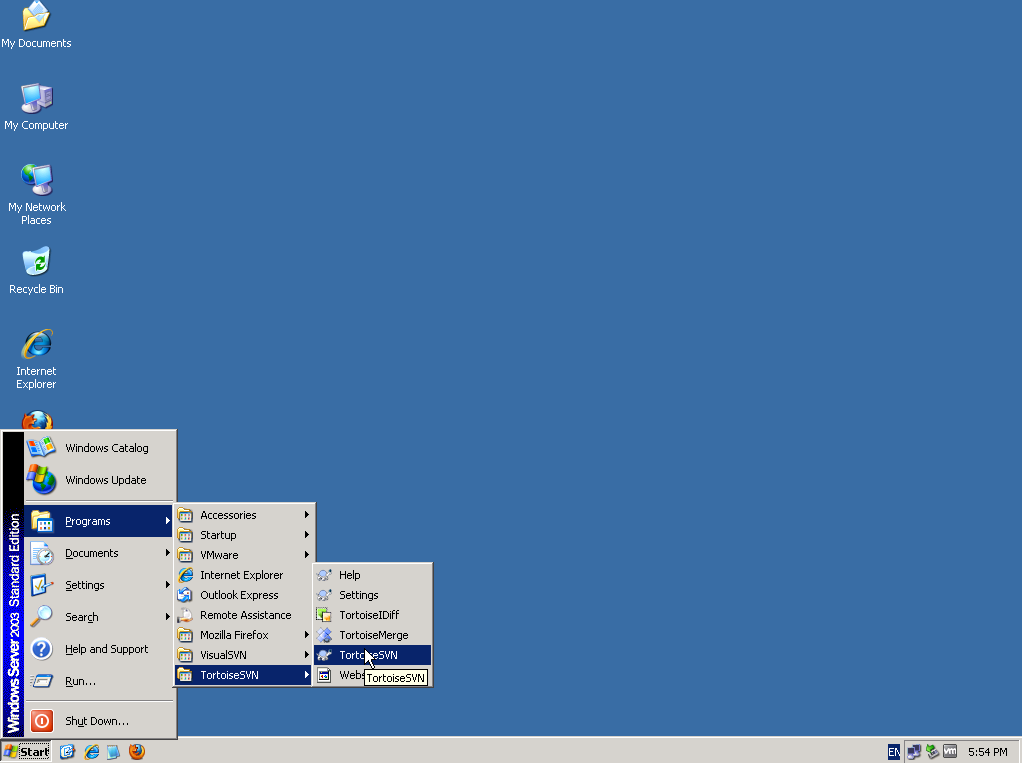The image size is (1022, 763).
Task: Click the arrow beside Start menu Settings
Action: (x=168, y=584)
